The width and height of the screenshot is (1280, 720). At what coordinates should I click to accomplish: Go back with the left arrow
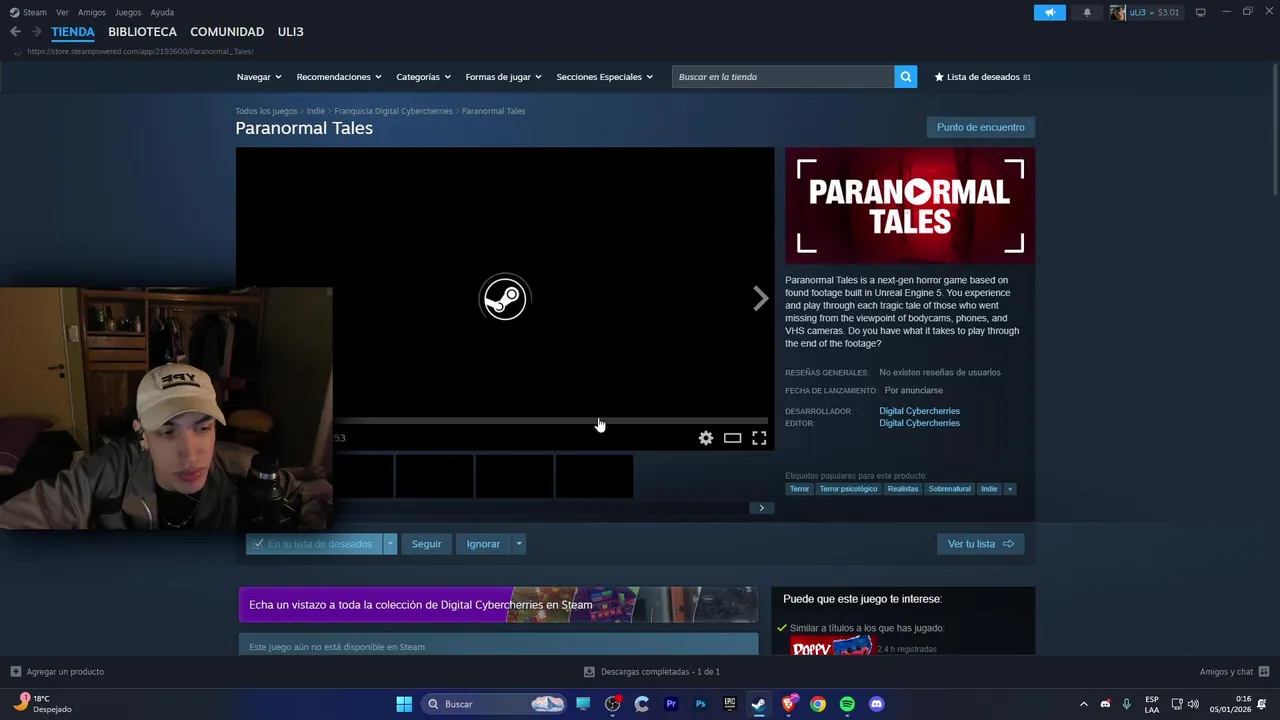coord(15,32)
